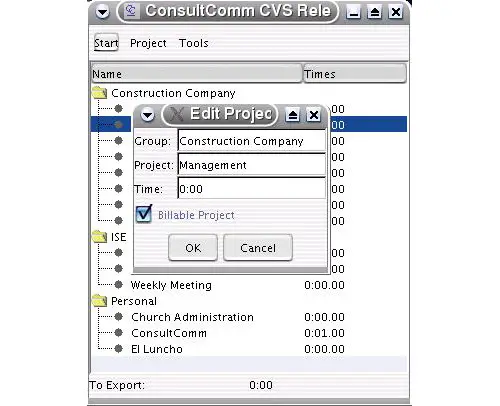
Task: Open the Project menu
Action: (x=148, y=43)
